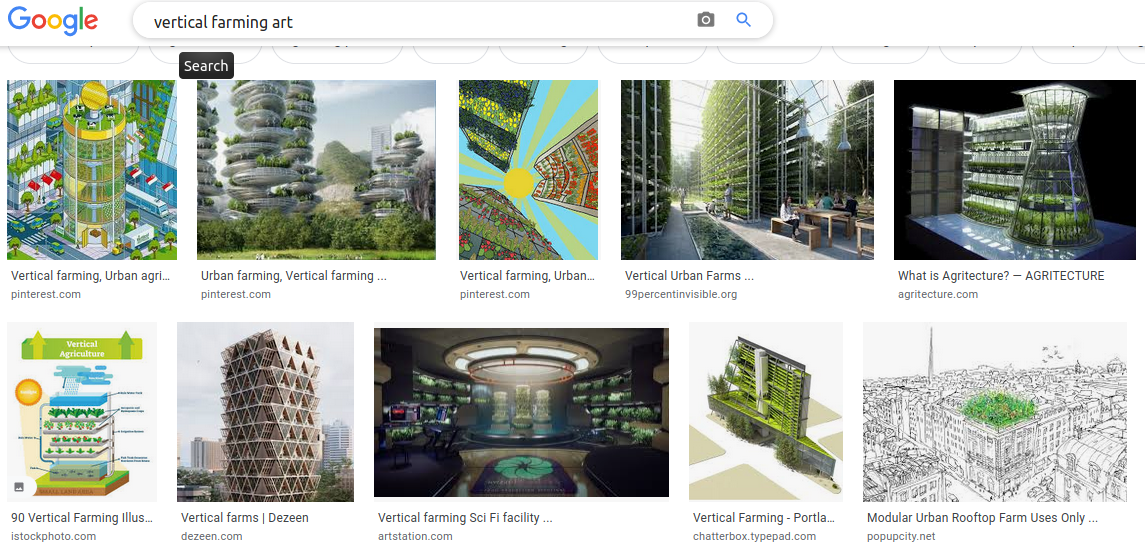Click the '90 Vertical Farming Illus...' title
The image size is (1145, 551).
click(82, 518)
